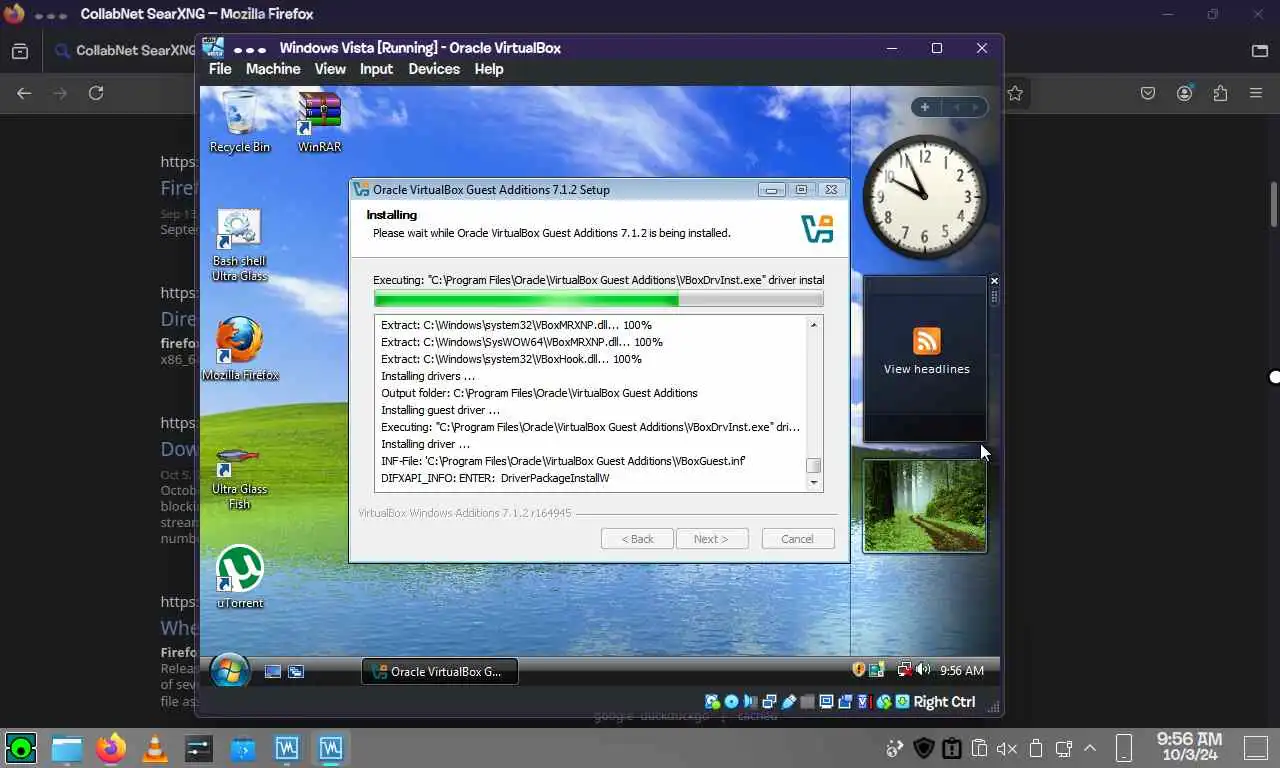Click the Firefox page vertical scrollbar

click(1274, 205)
